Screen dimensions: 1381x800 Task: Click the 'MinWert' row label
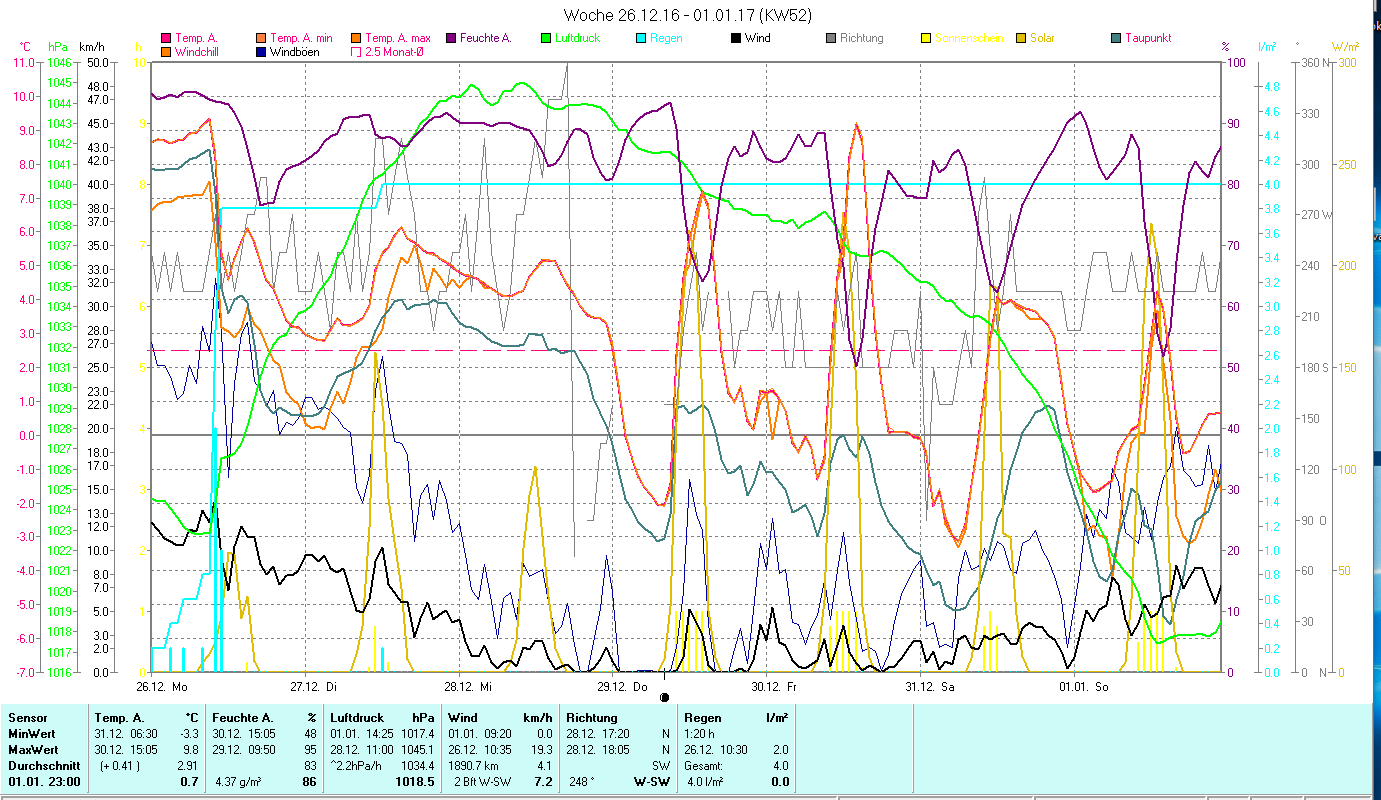(32, 734)
